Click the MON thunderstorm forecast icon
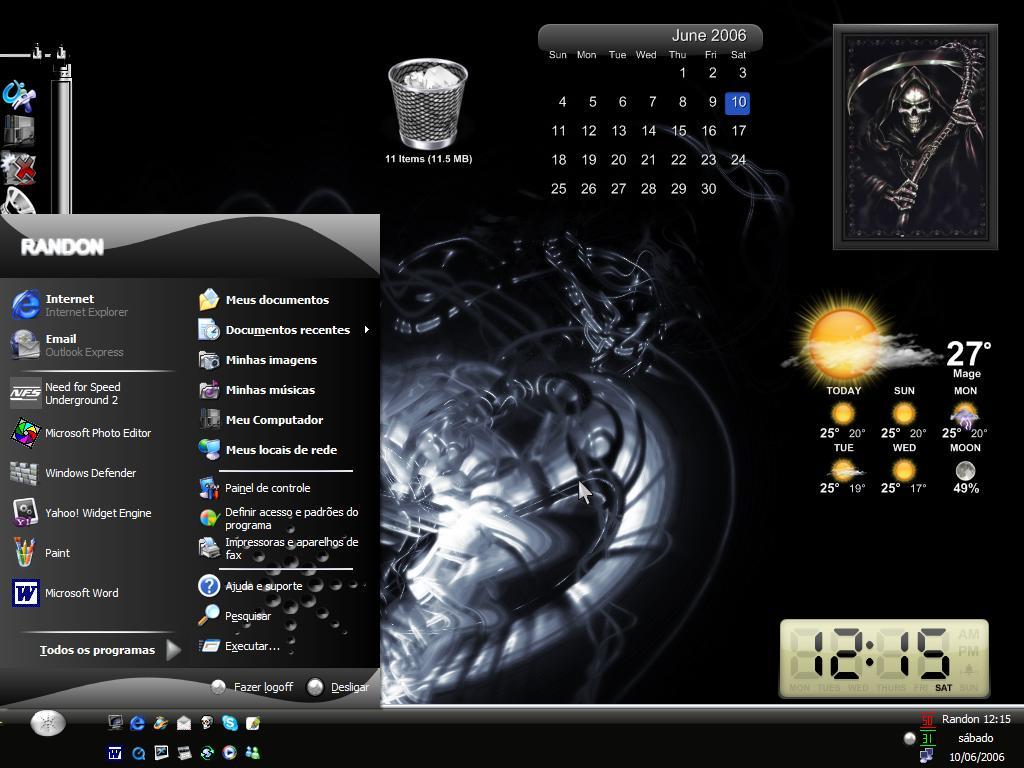 coord(965,414)
